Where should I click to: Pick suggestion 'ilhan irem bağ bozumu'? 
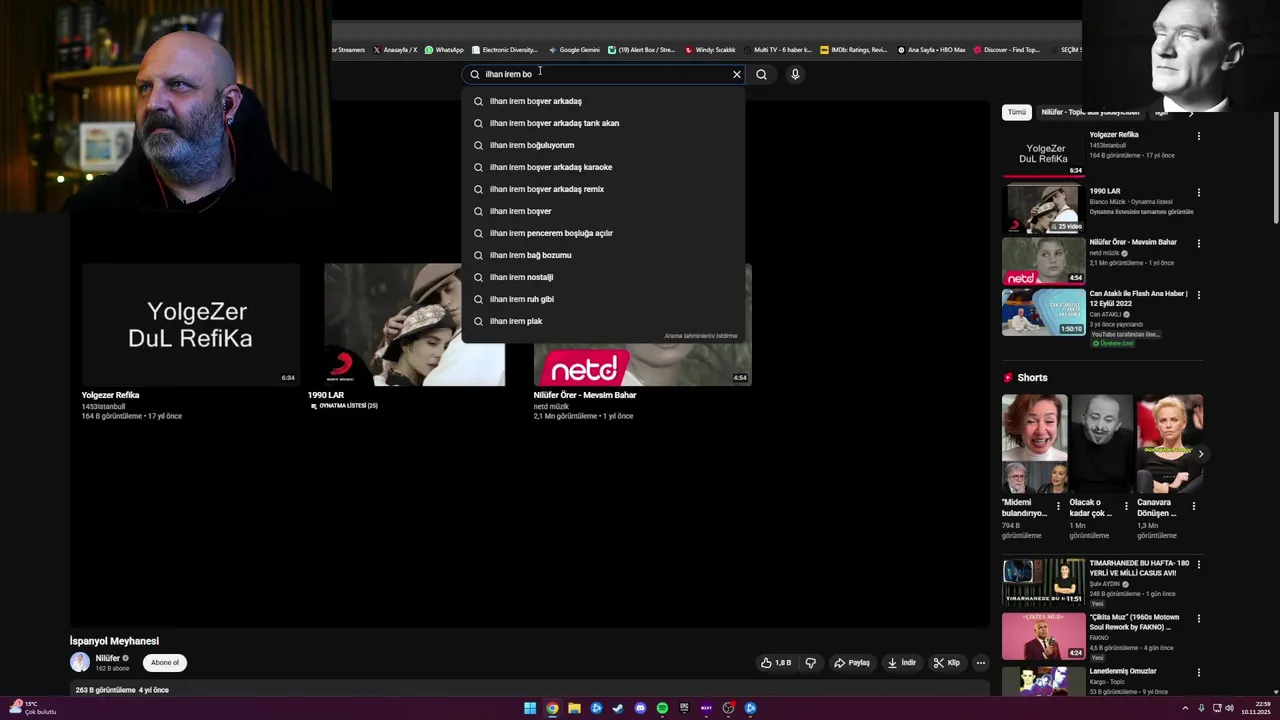pos(604,255)
